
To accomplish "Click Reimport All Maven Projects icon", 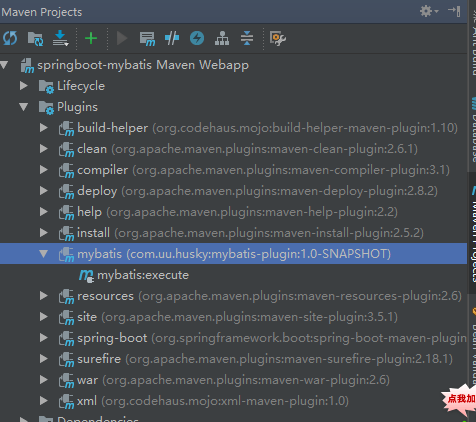I will (10, 38).
